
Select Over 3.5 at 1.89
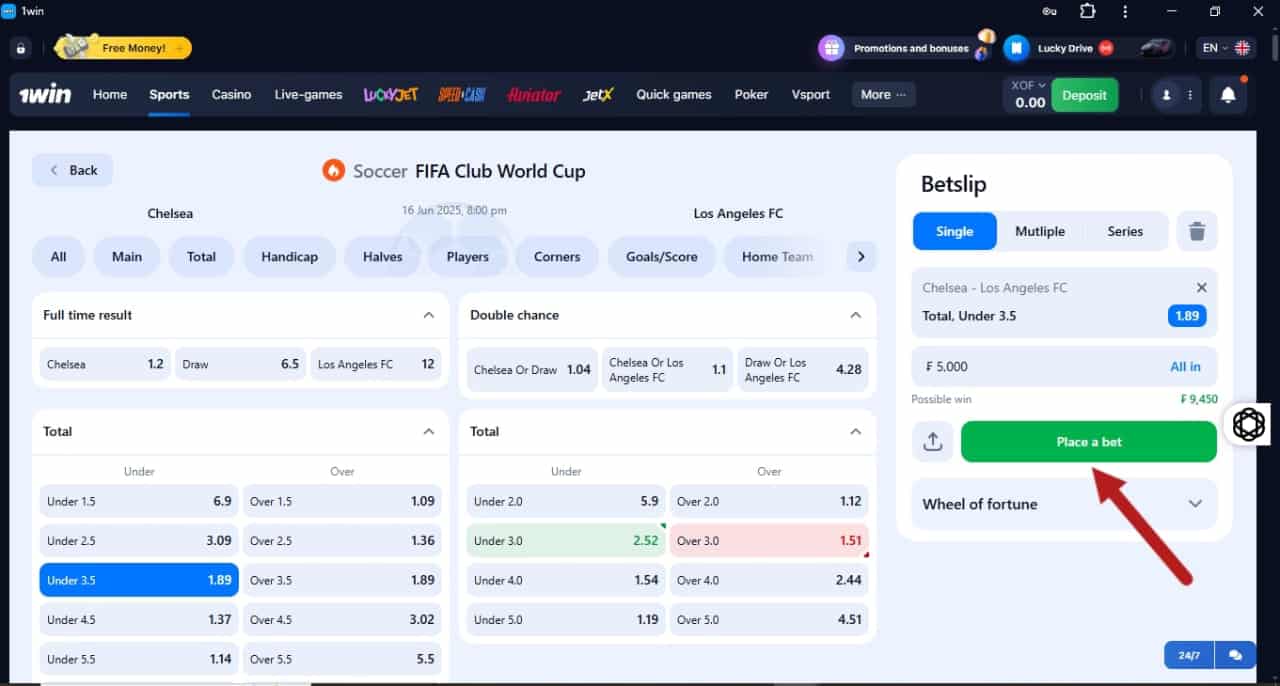click(x=342, y=580)
